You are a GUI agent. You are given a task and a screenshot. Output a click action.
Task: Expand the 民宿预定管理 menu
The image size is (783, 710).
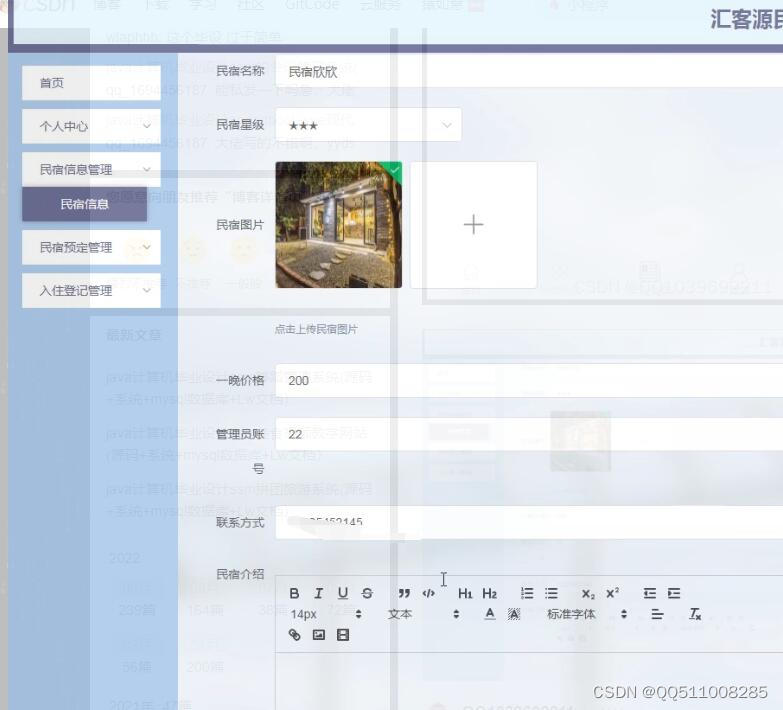[91, 247]
